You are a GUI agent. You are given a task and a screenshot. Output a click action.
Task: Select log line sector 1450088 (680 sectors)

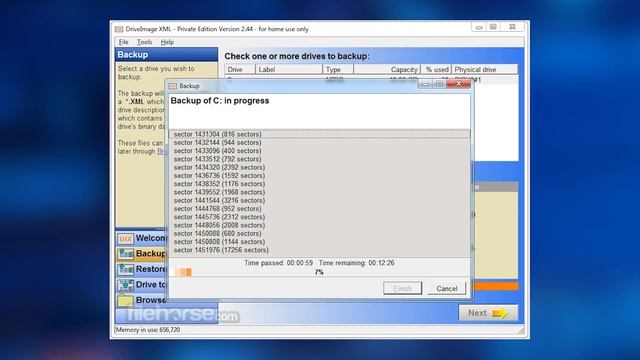coord(320,233)
